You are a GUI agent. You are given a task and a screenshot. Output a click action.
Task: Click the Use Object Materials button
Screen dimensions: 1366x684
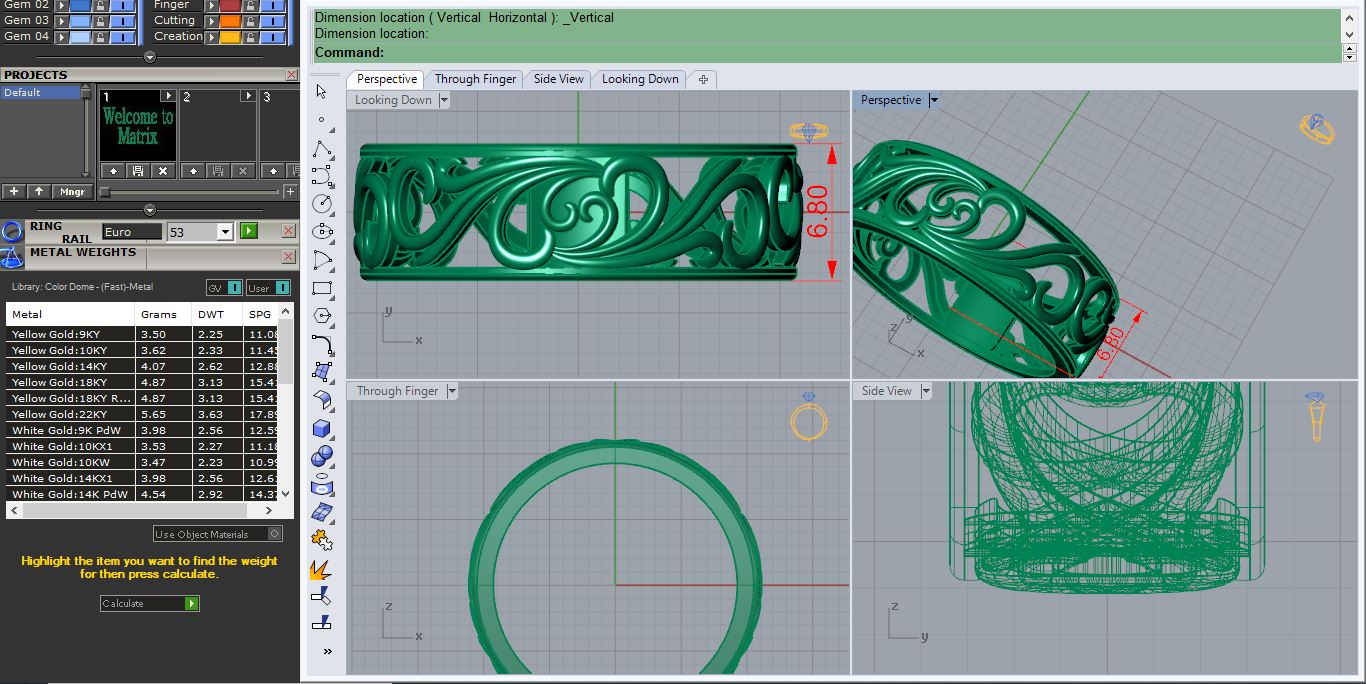pos(218,534)
